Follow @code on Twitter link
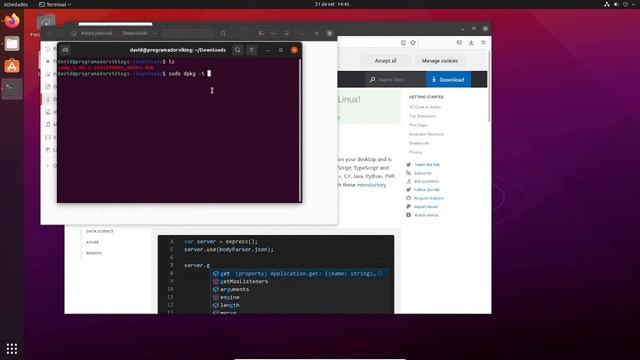This screenshot has width=640, height=360. tap(427, 190)
